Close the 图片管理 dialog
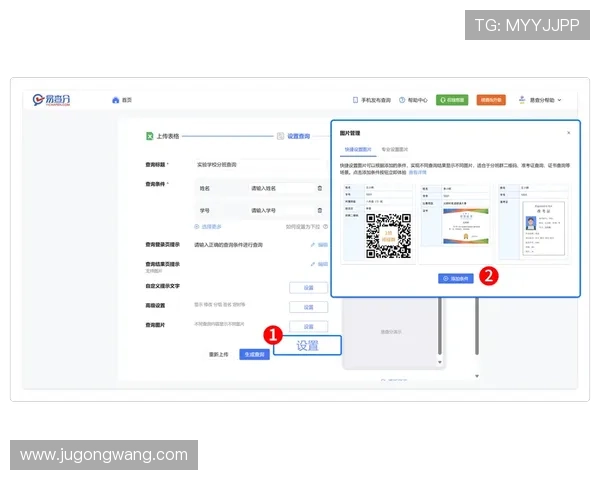 pyautogui.click(x=569, y=133)
